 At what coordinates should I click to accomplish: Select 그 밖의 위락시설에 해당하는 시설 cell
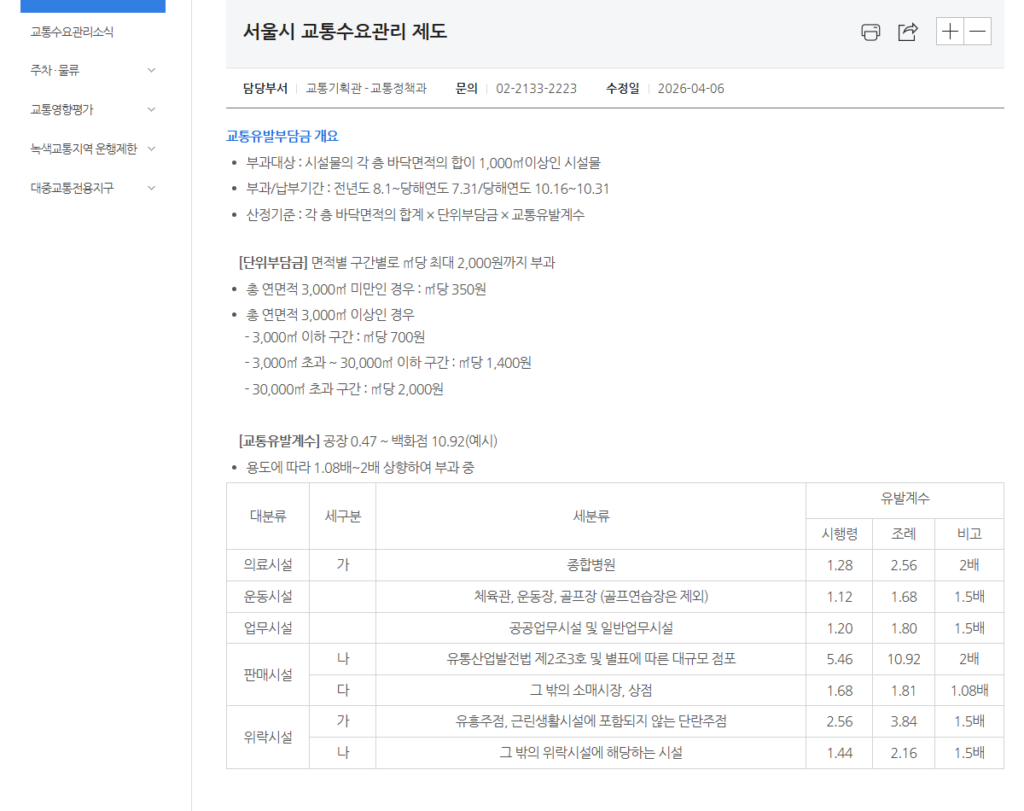[x=590, y=753]
